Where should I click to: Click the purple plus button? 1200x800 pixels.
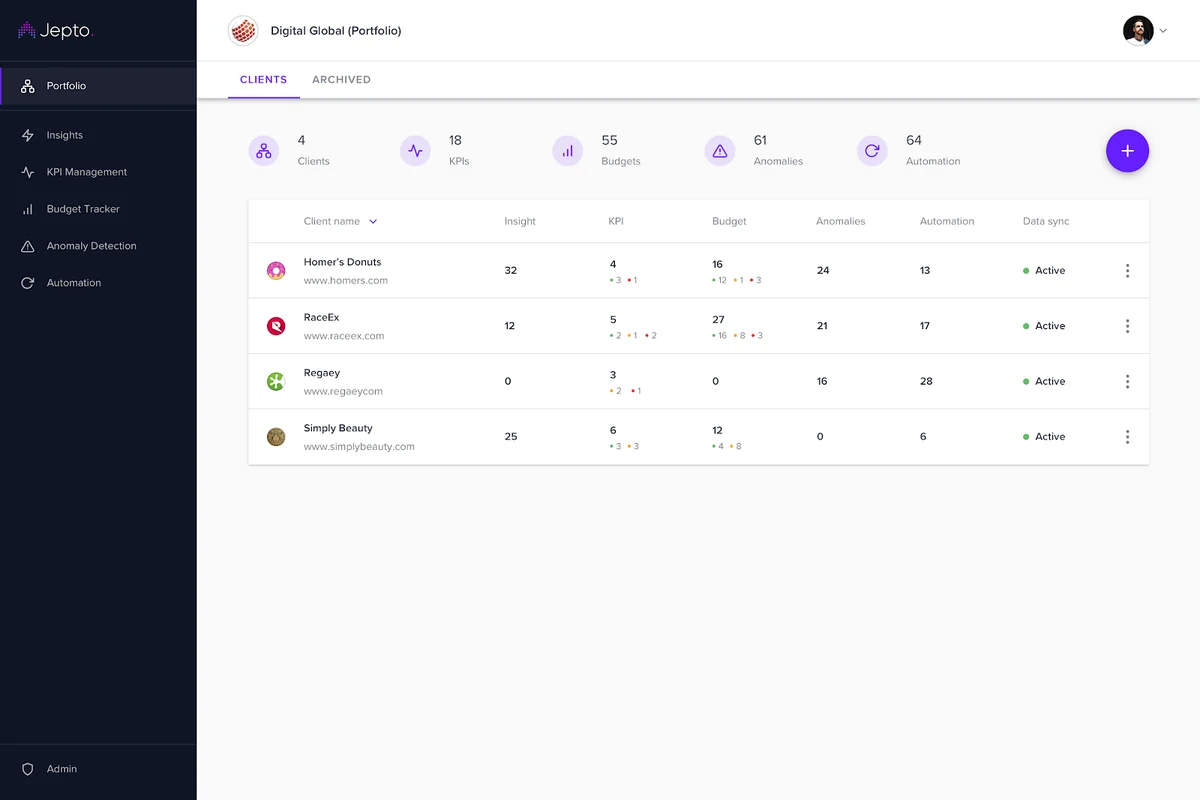click(x=1127, y=150)
